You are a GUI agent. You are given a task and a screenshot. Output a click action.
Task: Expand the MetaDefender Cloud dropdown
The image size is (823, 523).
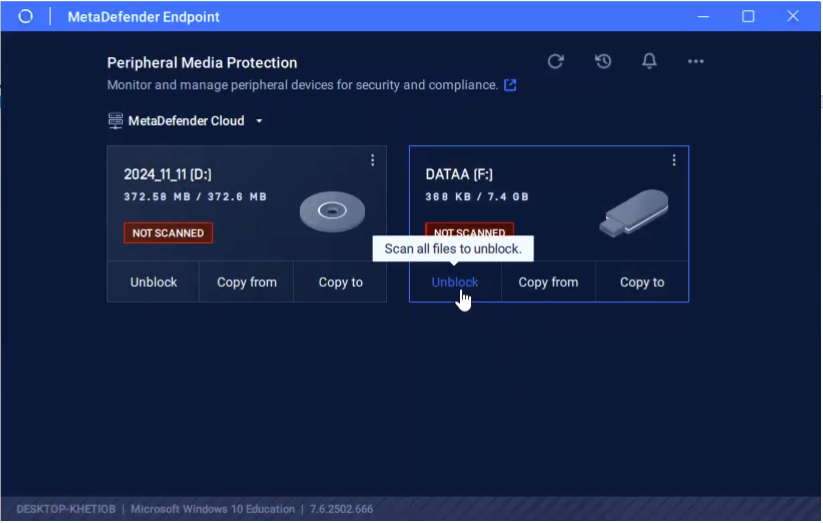[259, 121]
